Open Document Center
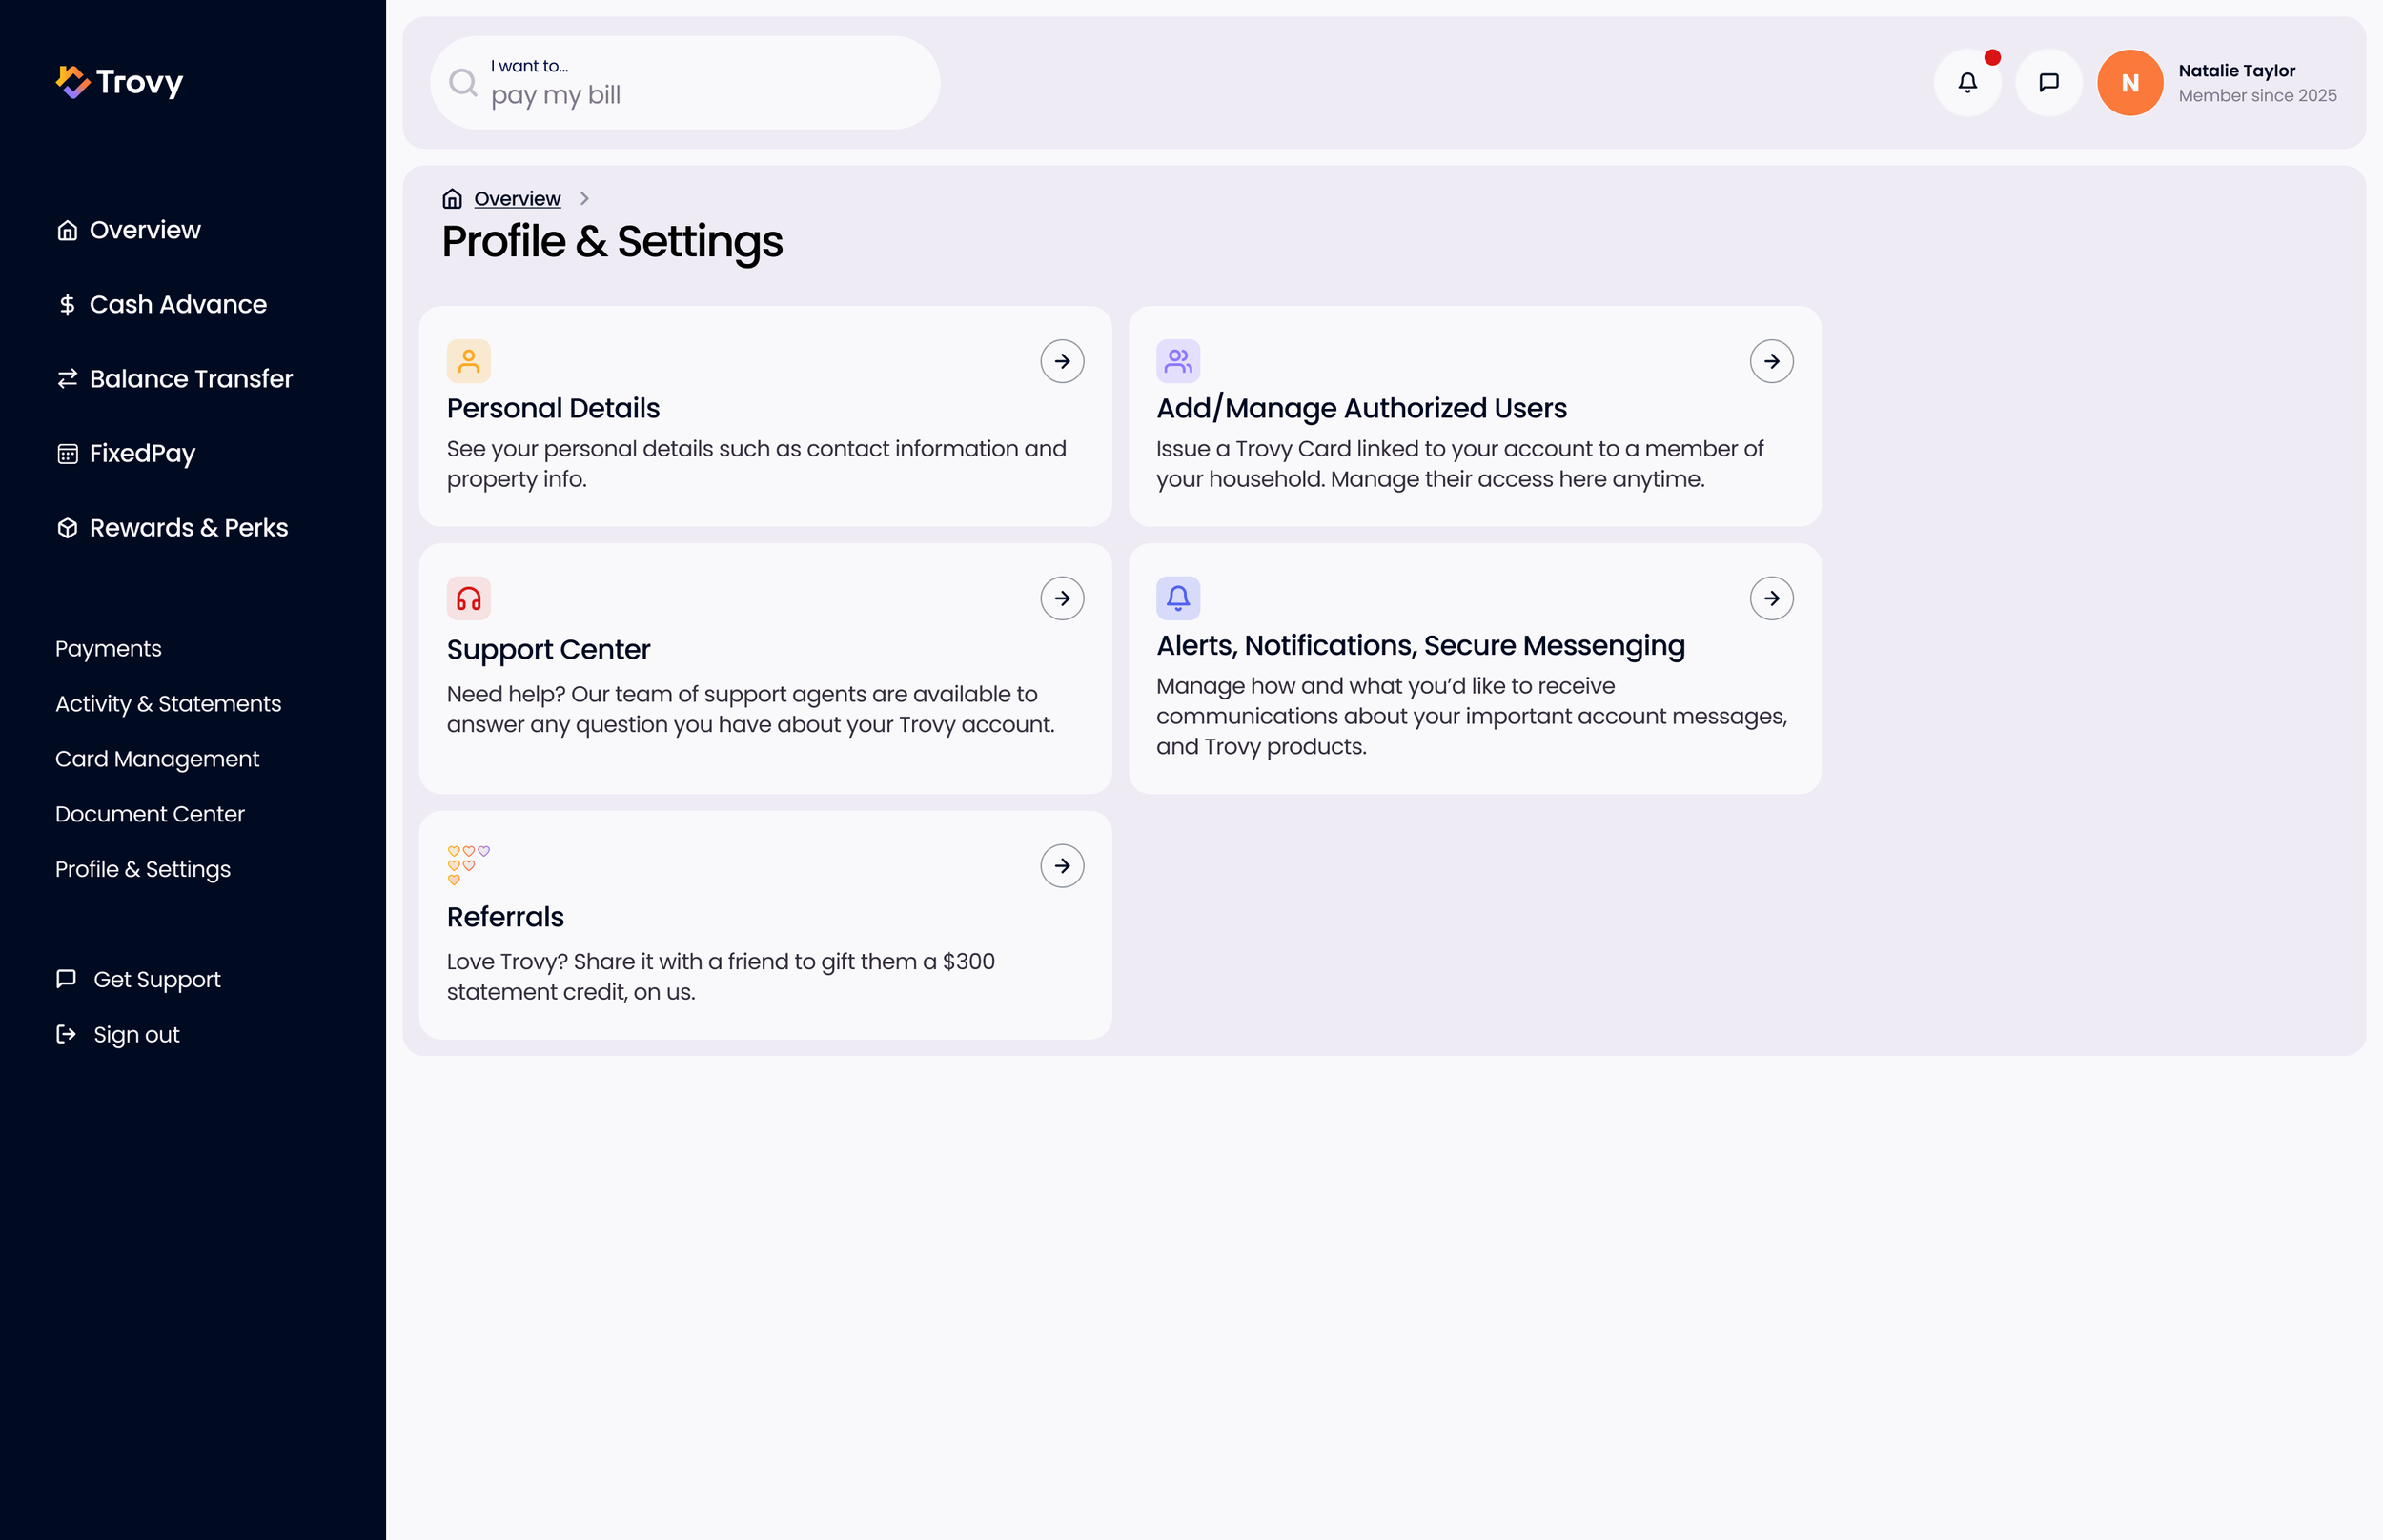 pos(150,814)
